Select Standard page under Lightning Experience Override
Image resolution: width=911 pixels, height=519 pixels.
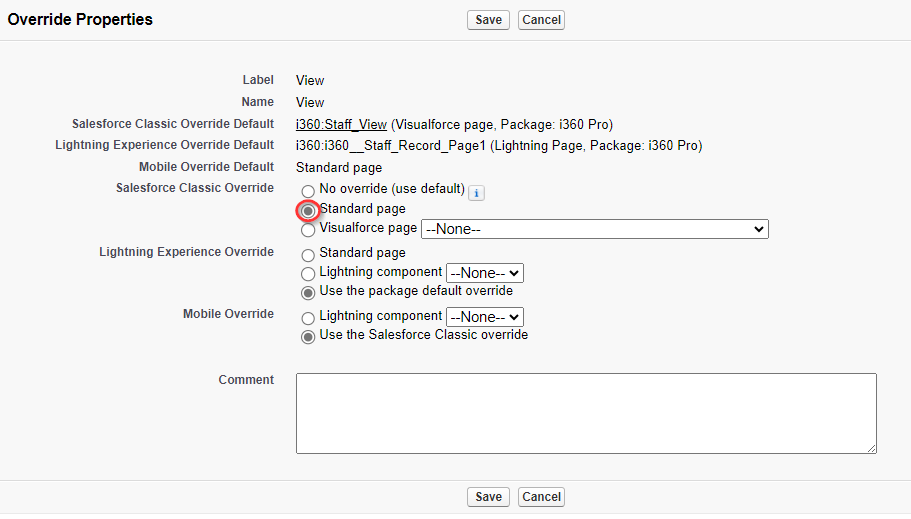point(308,255)
